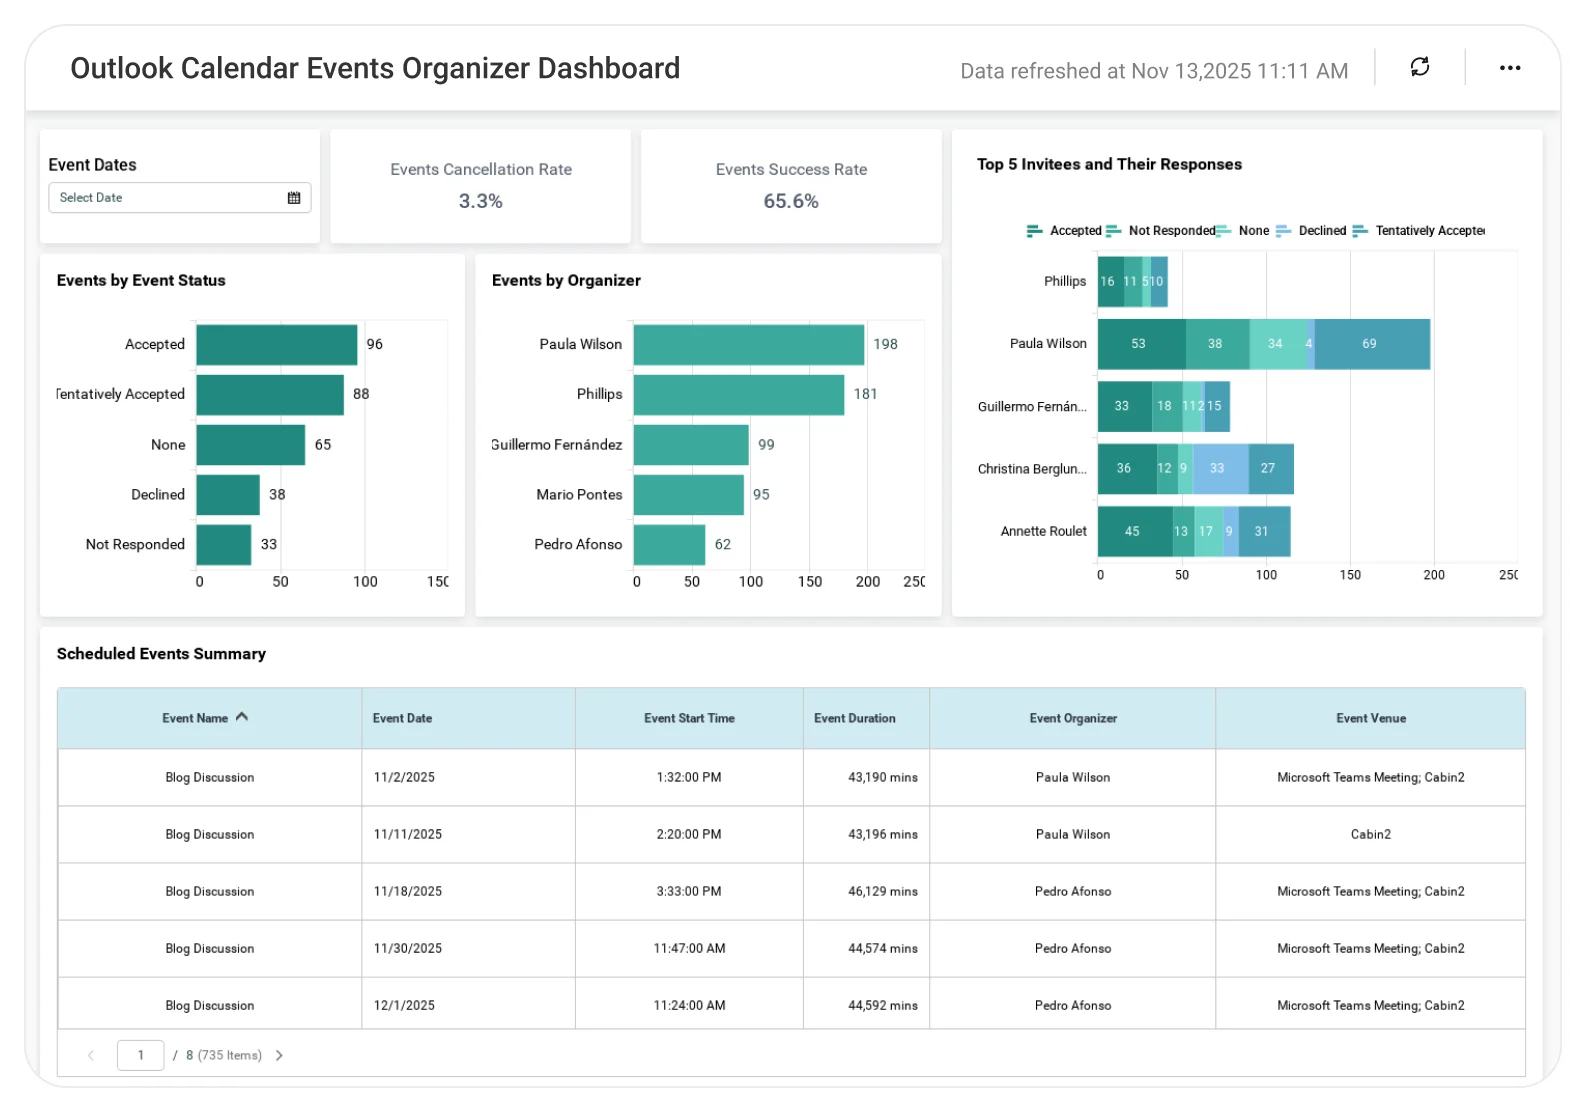Click the Events Cancellation Rate card
This screenshot has width=1586, height=1112.
point(481,186)
